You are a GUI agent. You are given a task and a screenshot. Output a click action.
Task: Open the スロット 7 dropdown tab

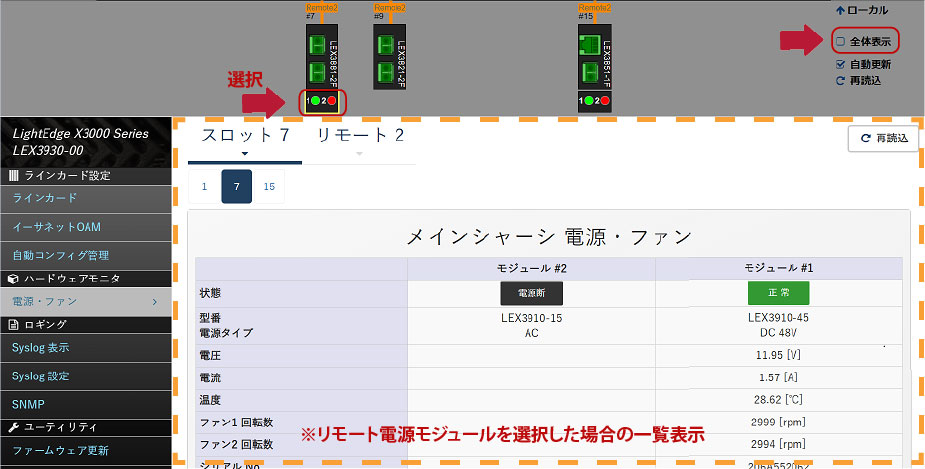[x=245, y=139]
